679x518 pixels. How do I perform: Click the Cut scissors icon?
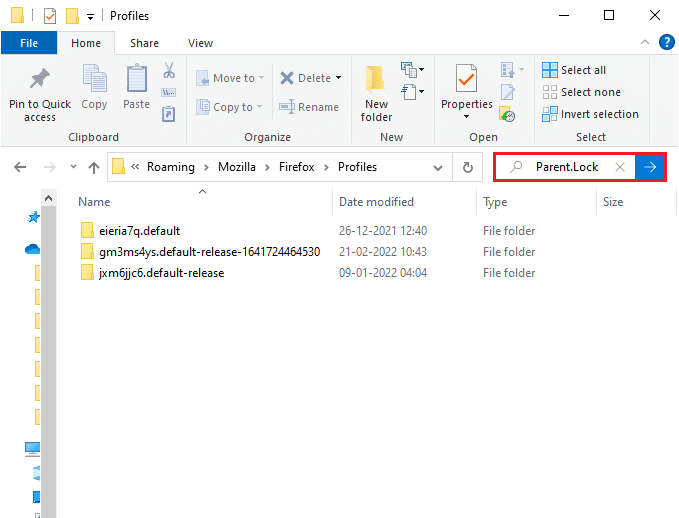[x=169, y=70]
